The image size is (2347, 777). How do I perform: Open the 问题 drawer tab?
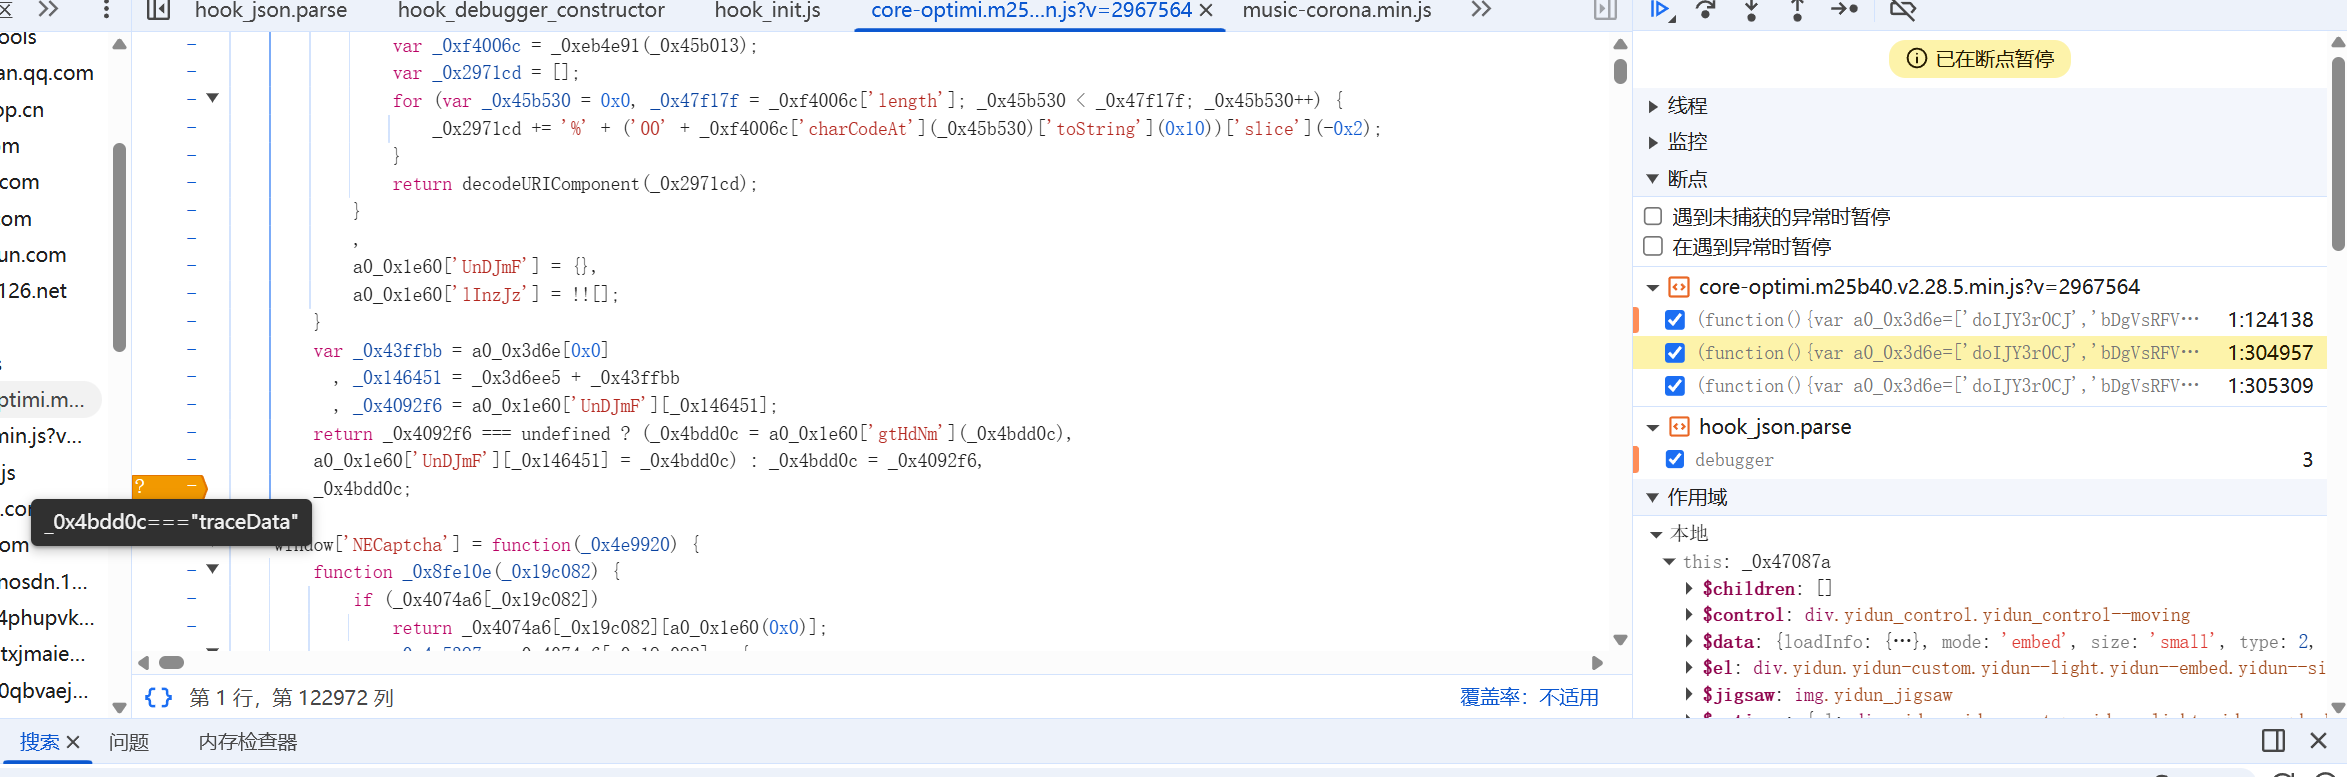coord(129,742)
